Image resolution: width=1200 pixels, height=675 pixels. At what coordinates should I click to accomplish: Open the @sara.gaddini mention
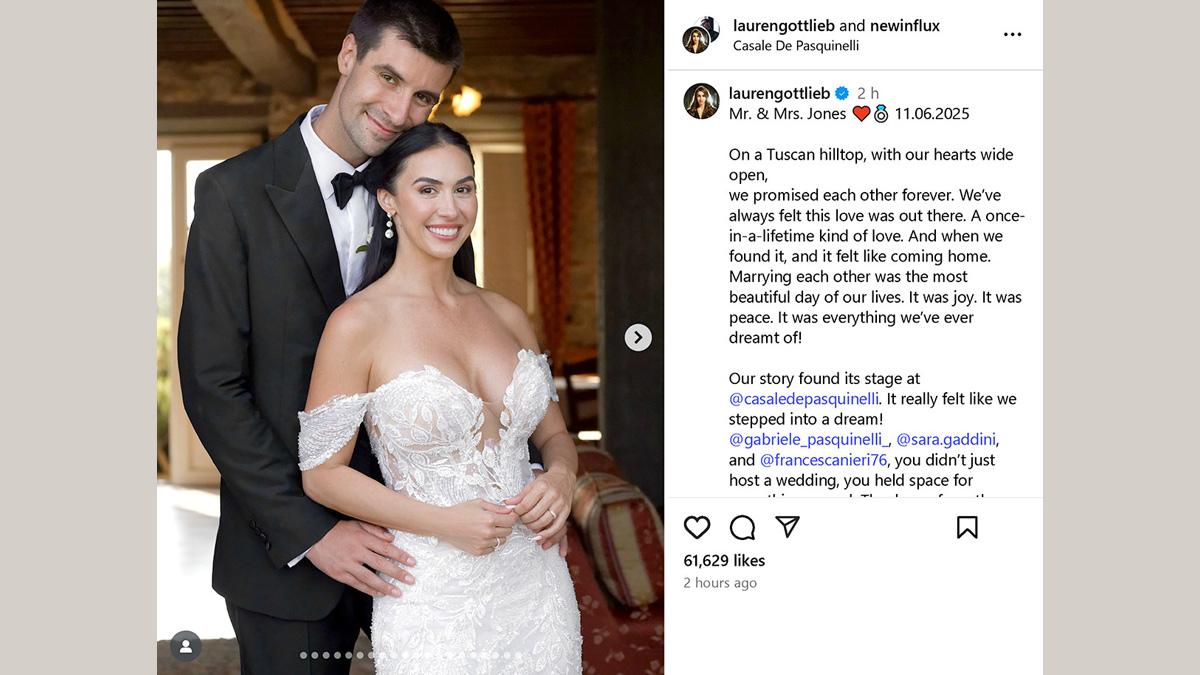(946, 440)
